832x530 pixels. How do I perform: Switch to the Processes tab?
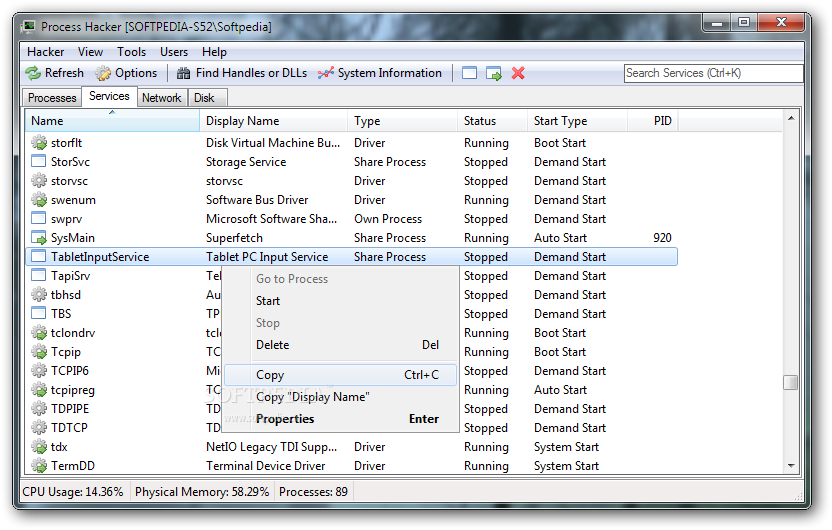tap(52, 98)
